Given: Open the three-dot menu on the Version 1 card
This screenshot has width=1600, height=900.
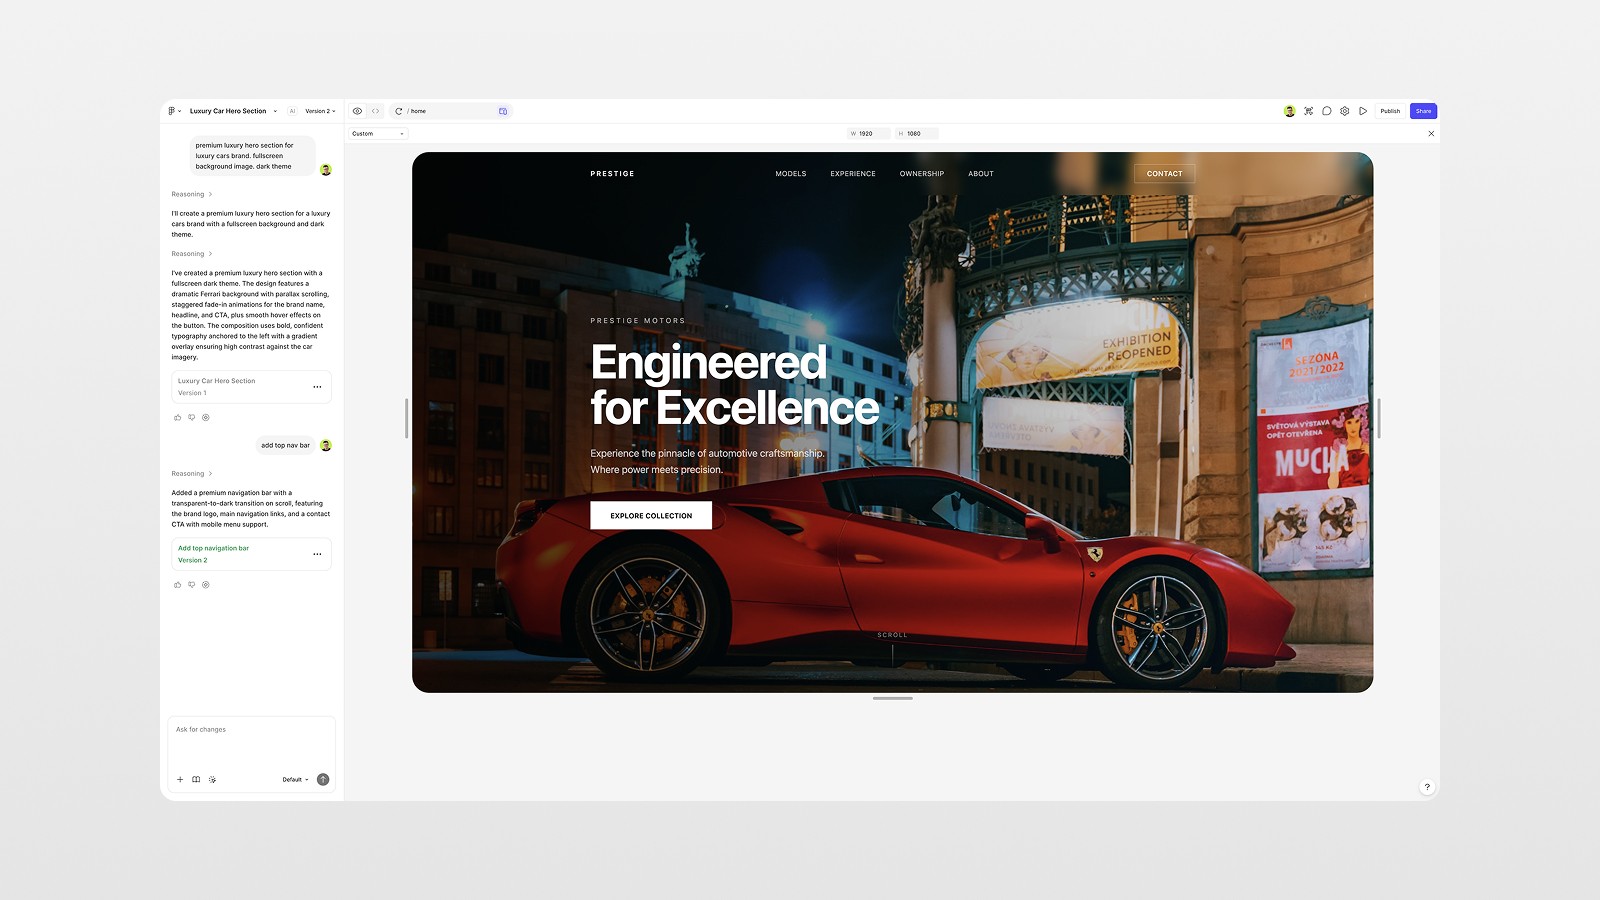Looking at the screenshot, I should [x=317, y=387].
